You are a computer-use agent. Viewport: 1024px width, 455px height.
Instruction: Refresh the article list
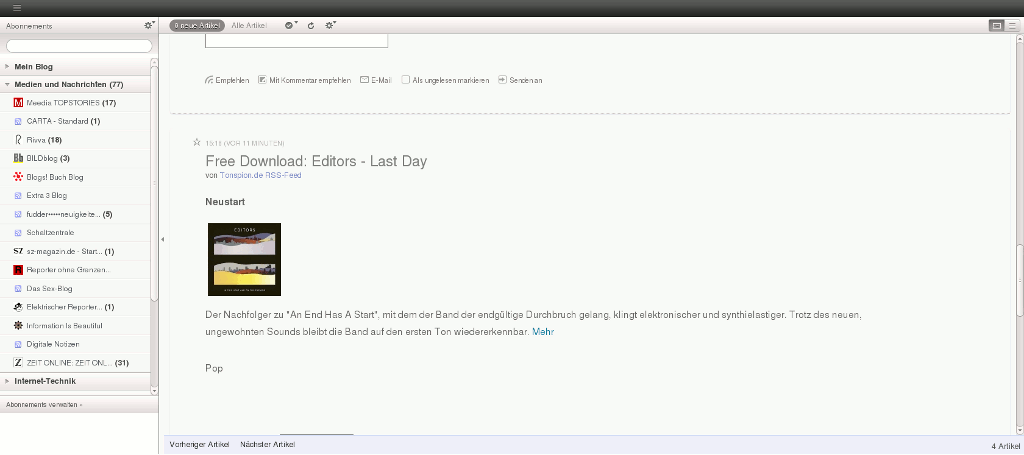point(311,25)
